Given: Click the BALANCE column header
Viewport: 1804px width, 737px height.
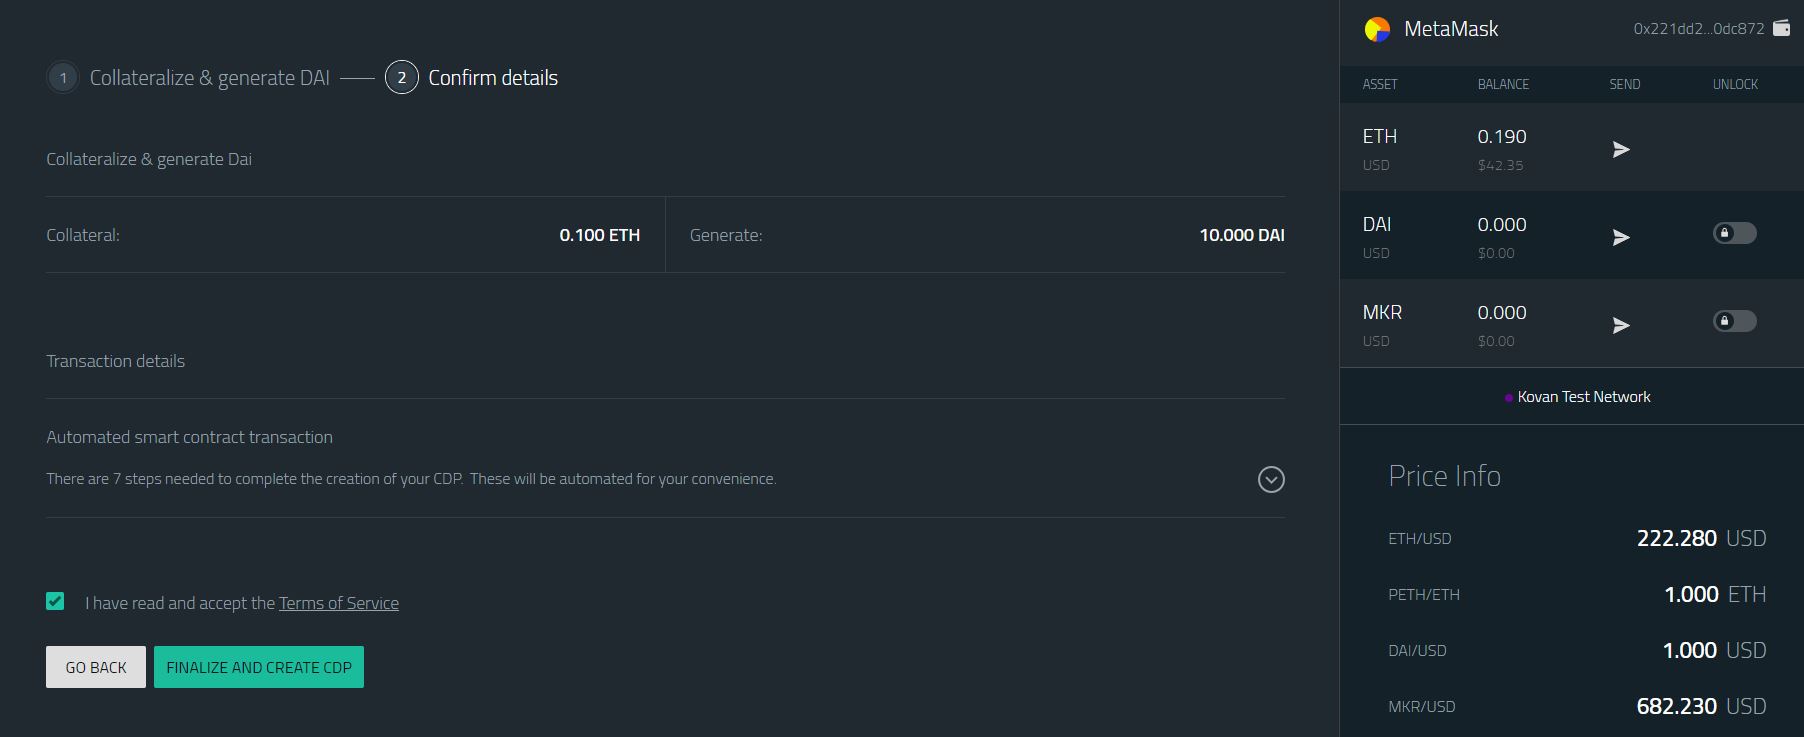Looking at the screenshot, I should 1503,84.
